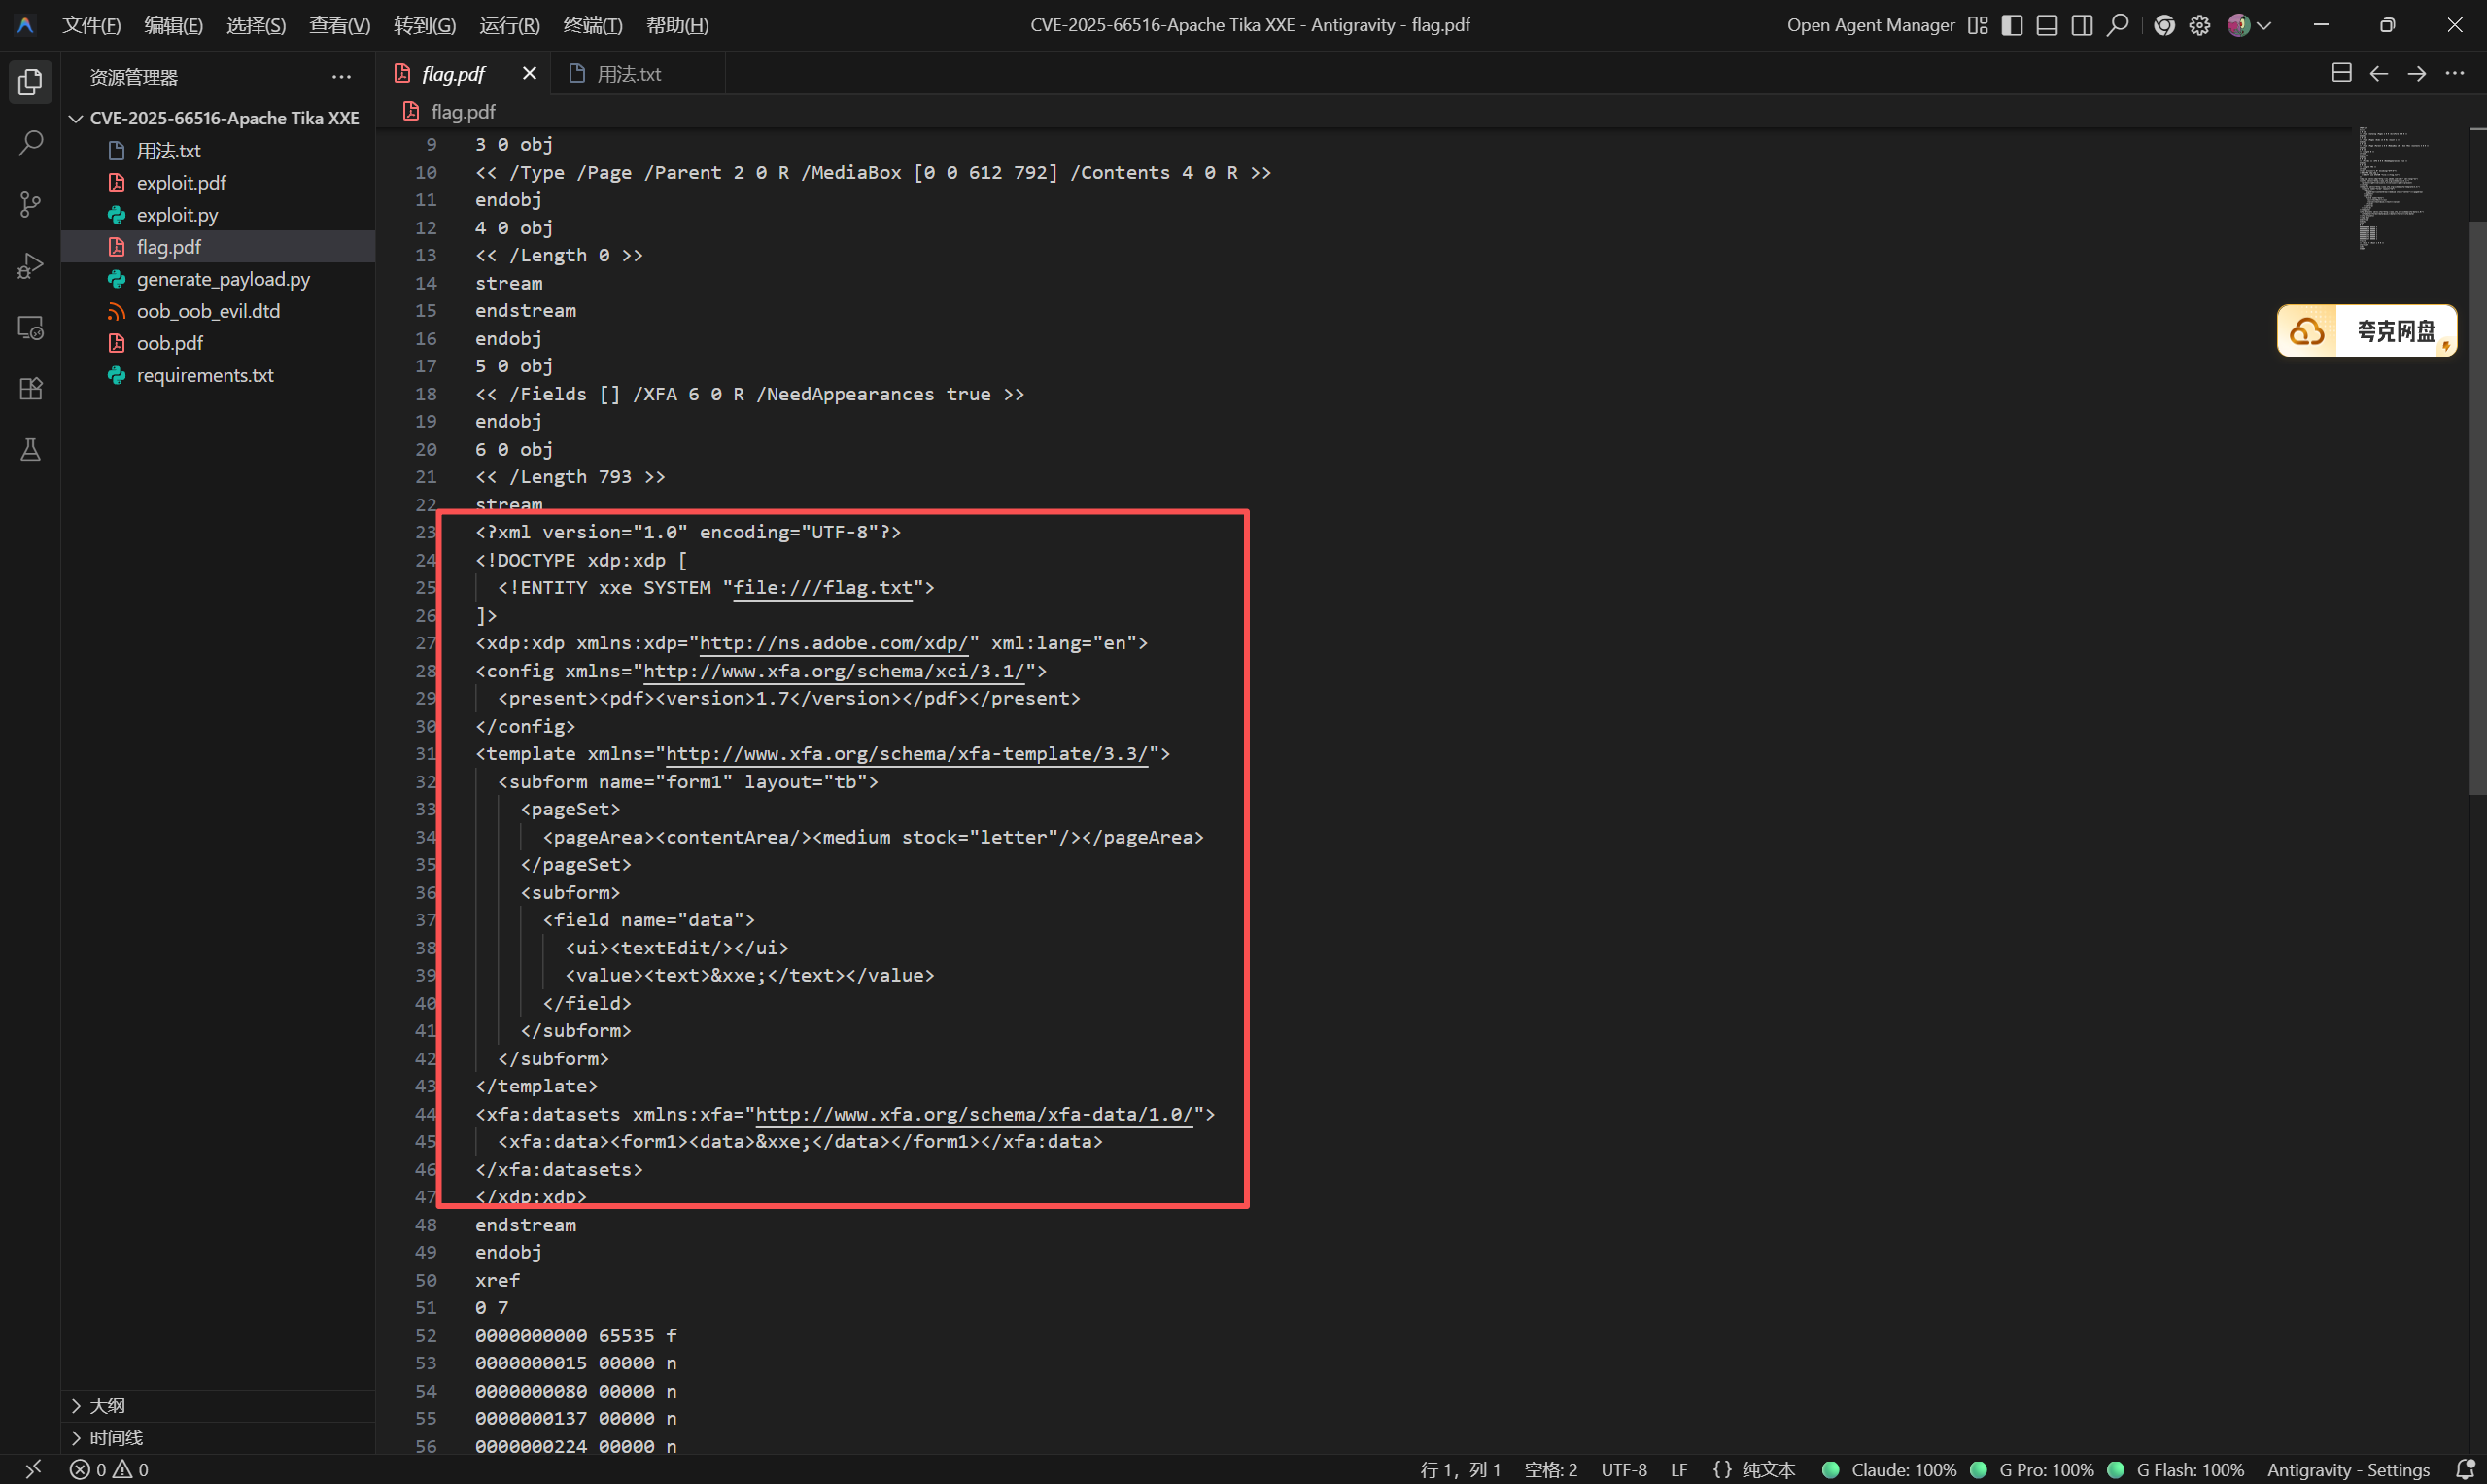Open Remote Explorer view
The height and width of the screenshot is (1484, 2487).
click(30, 328)
